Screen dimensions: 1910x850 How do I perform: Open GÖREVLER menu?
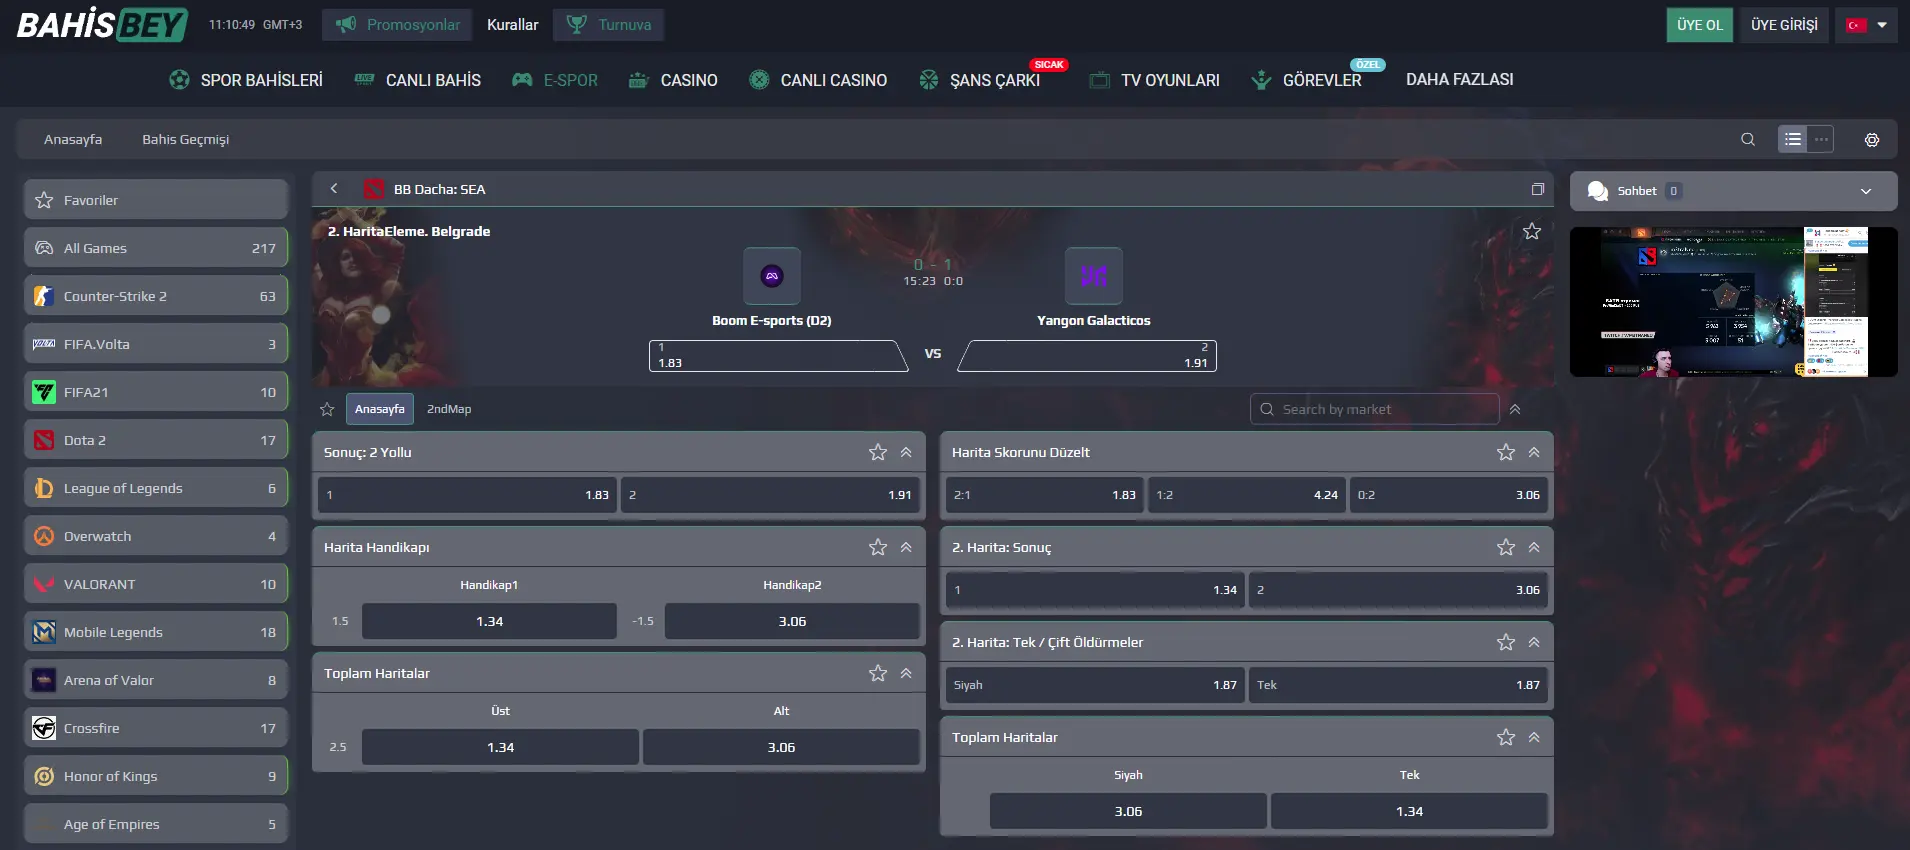[x=1307, y=80]
